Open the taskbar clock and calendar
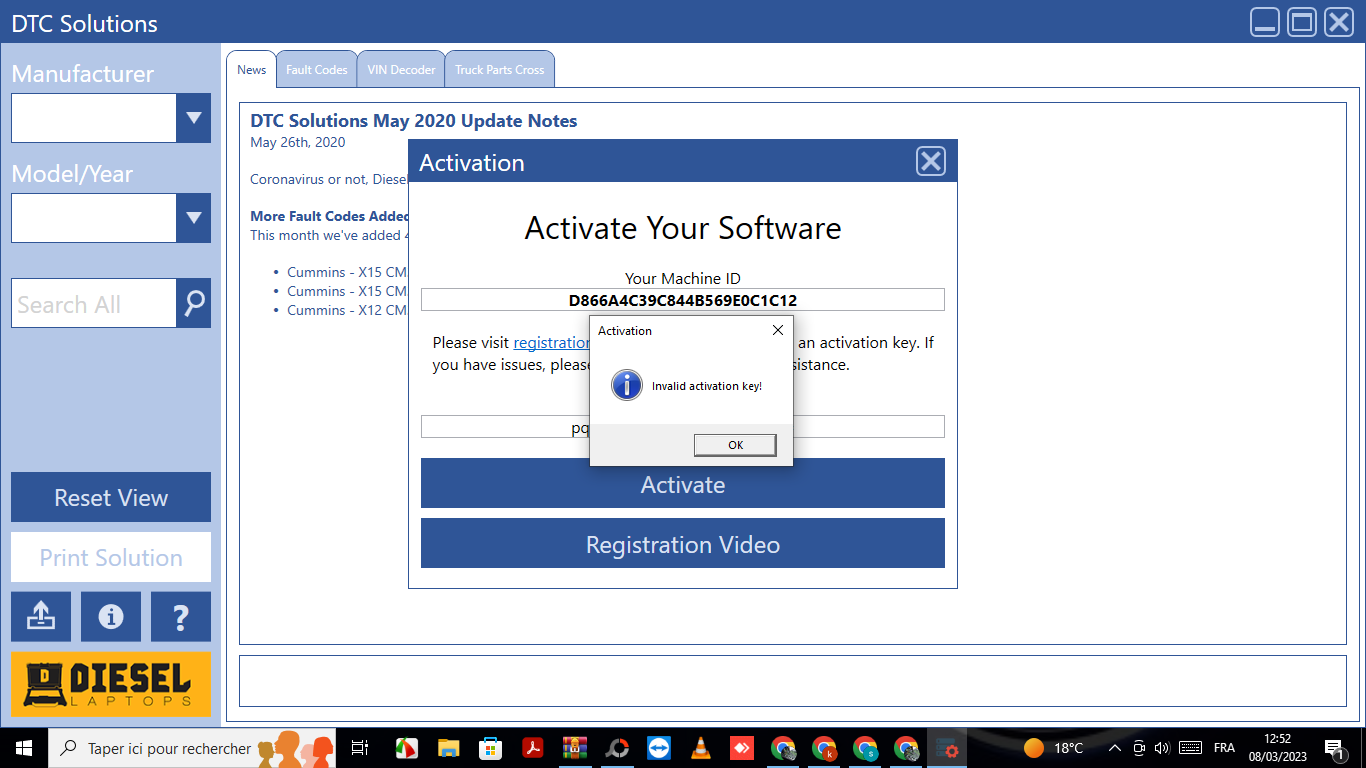The width and height of the screenshot is (1366, 768). [x=1276, y=748]
